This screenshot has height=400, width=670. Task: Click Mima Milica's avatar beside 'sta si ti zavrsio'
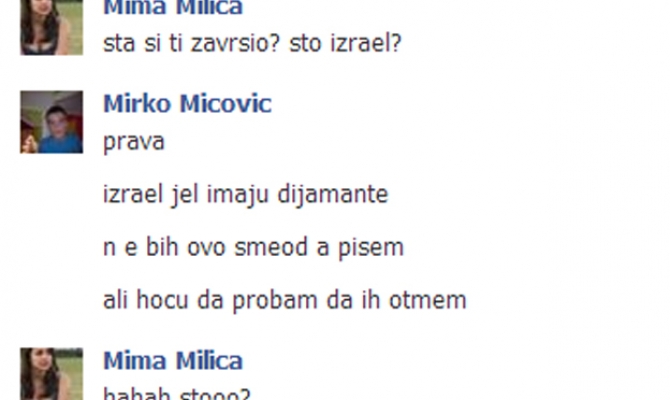(52, 27)
